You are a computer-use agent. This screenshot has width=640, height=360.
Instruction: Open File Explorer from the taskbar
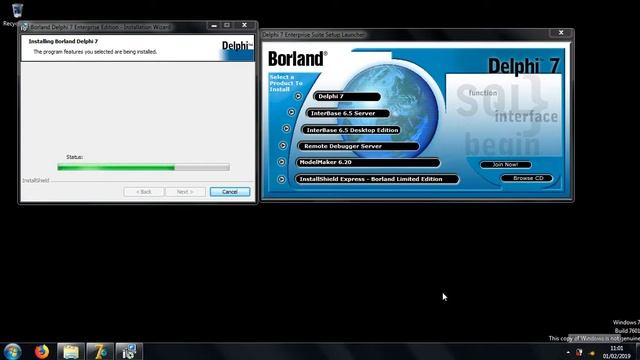(x=71, y=351)
